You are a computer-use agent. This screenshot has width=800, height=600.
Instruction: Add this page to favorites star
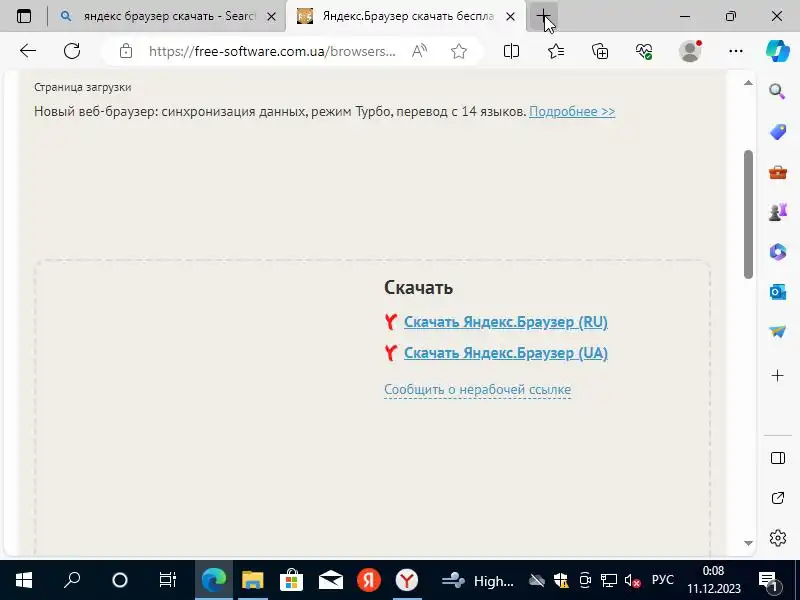(x=459, y=51)
